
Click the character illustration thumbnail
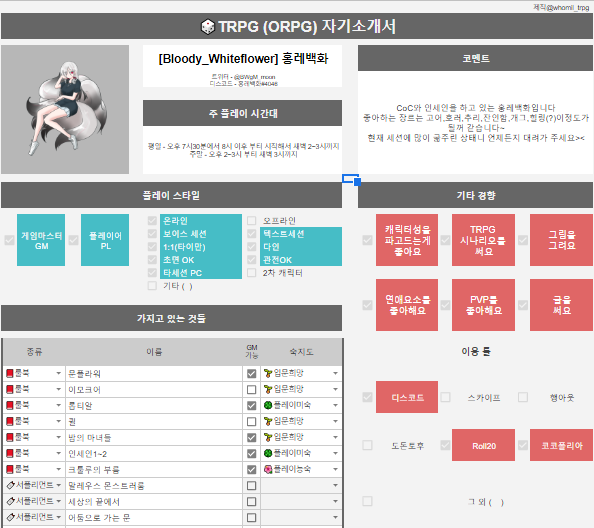click(x=65, y=109)
